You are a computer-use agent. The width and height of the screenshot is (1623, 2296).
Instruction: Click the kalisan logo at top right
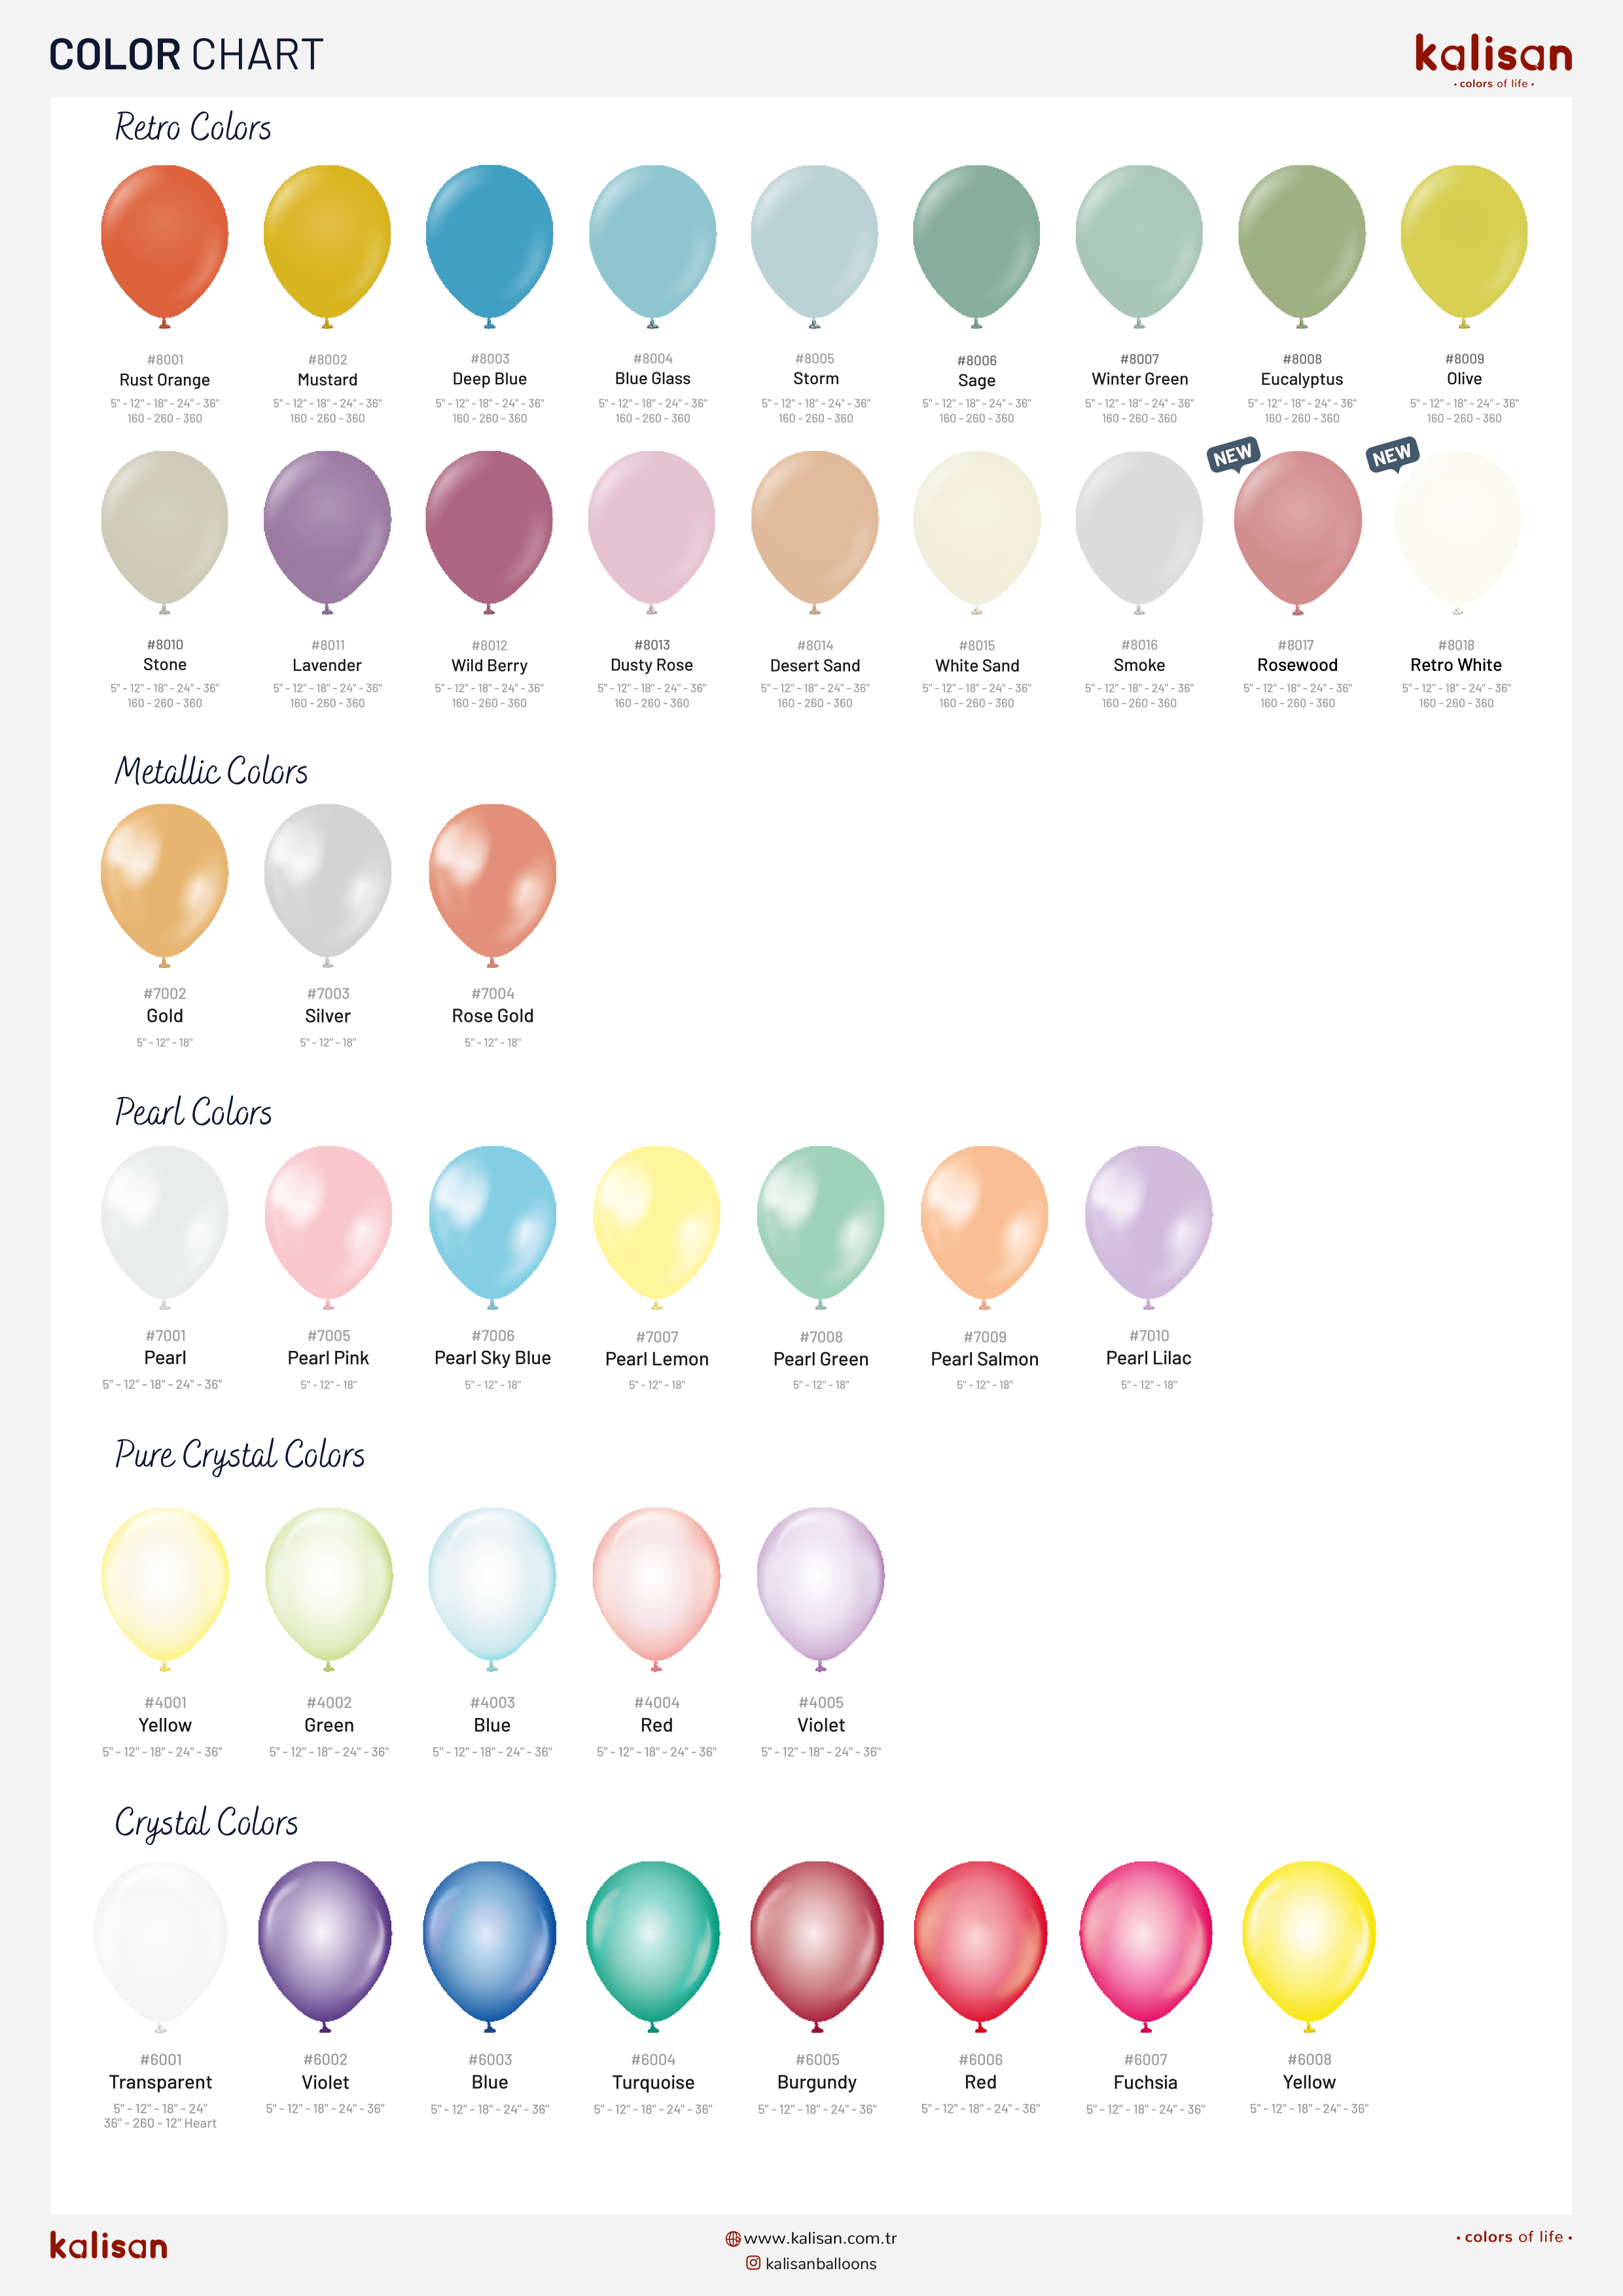point(1493,60)
